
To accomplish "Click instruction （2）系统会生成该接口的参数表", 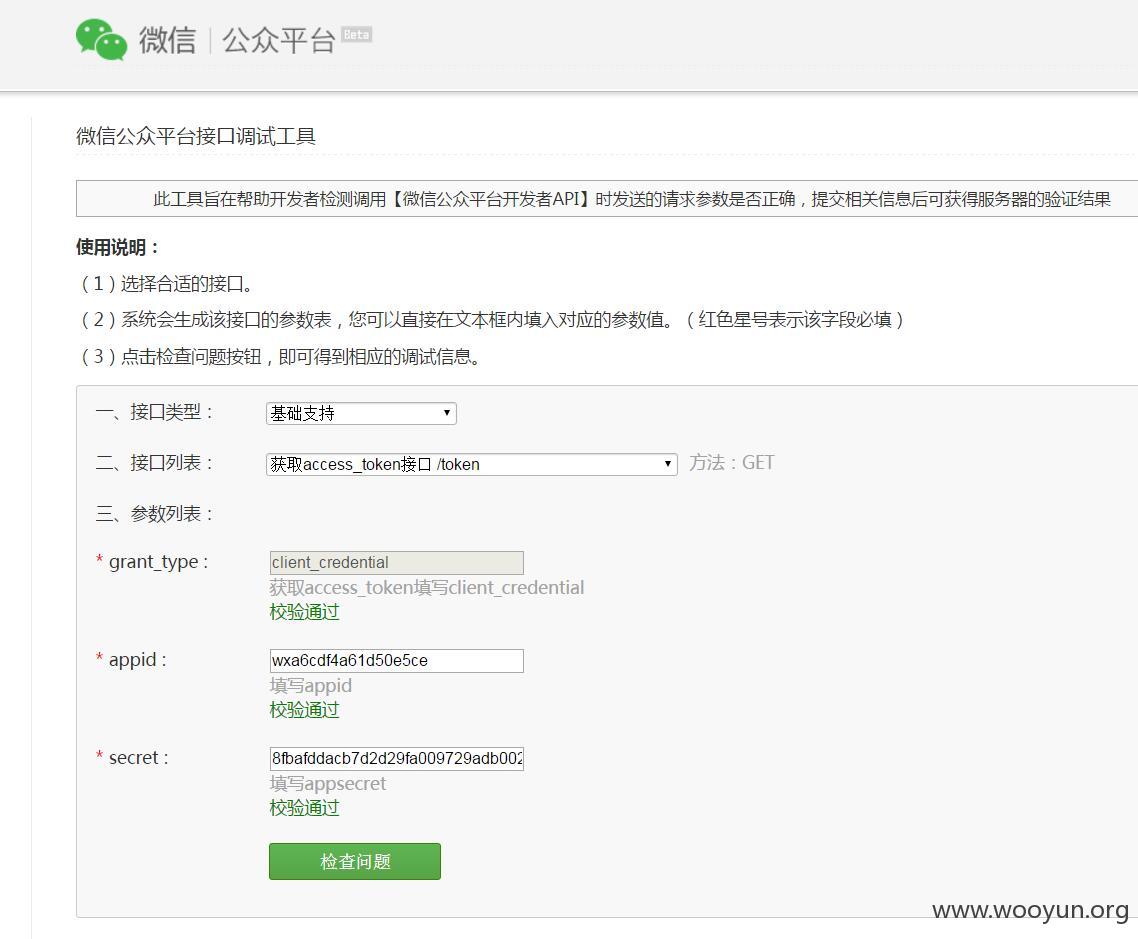I will tap(491, 319).
